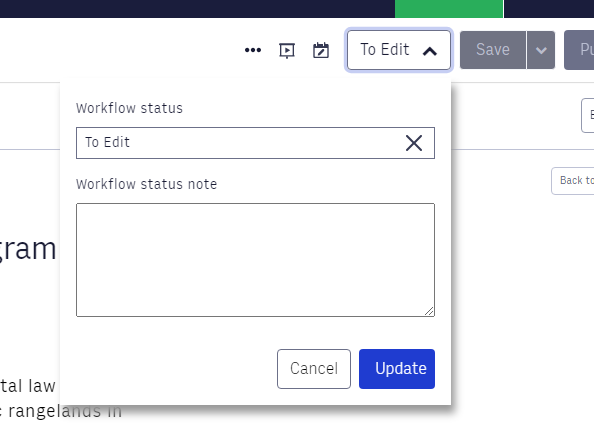This screenshot has height=441, width=594.
Task: Clear the To Edit workflow status
Action: click(414, 143)
